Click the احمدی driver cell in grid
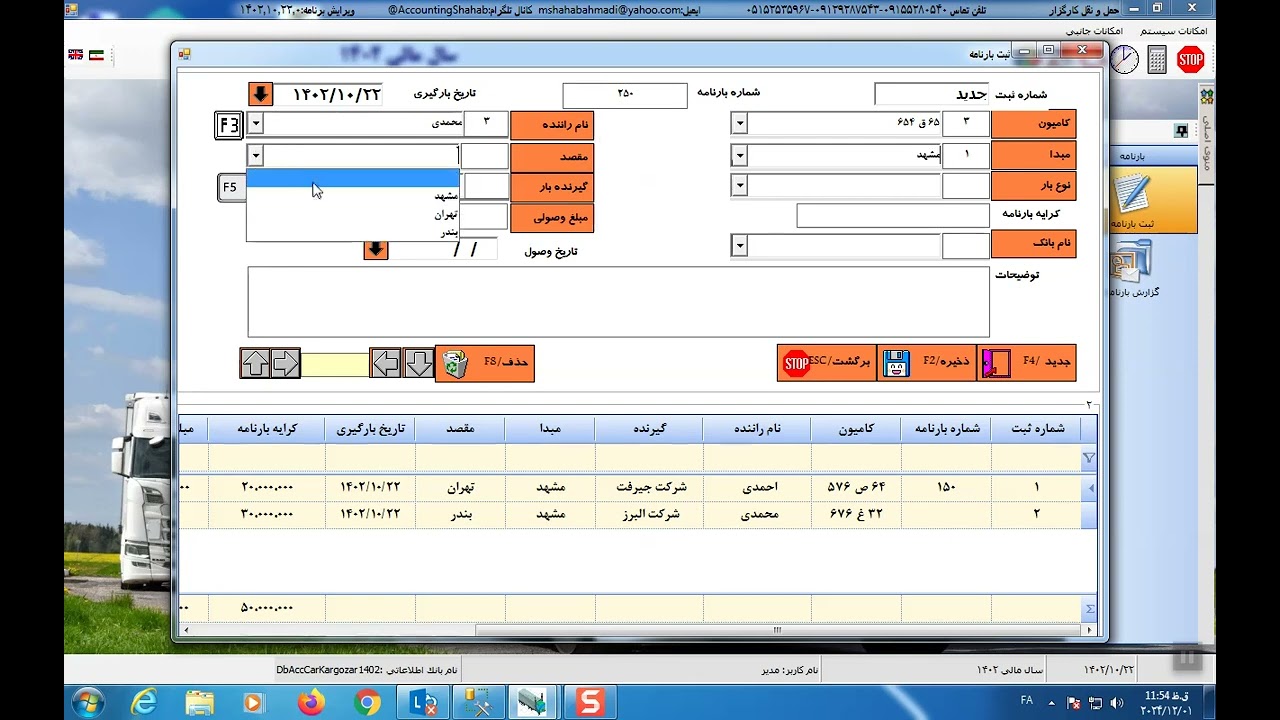Screen dimensions: 1280x720 [758, 487]
